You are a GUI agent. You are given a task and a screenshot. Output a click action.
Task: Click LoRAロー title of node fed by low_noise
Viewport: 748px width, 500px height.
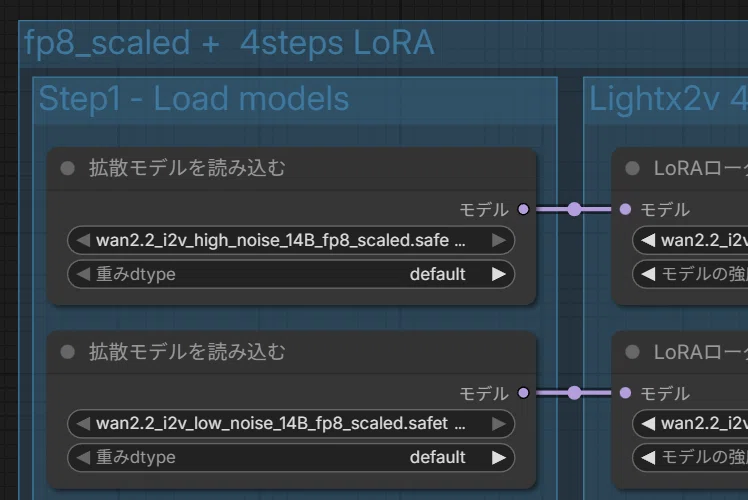coord(700,352)
